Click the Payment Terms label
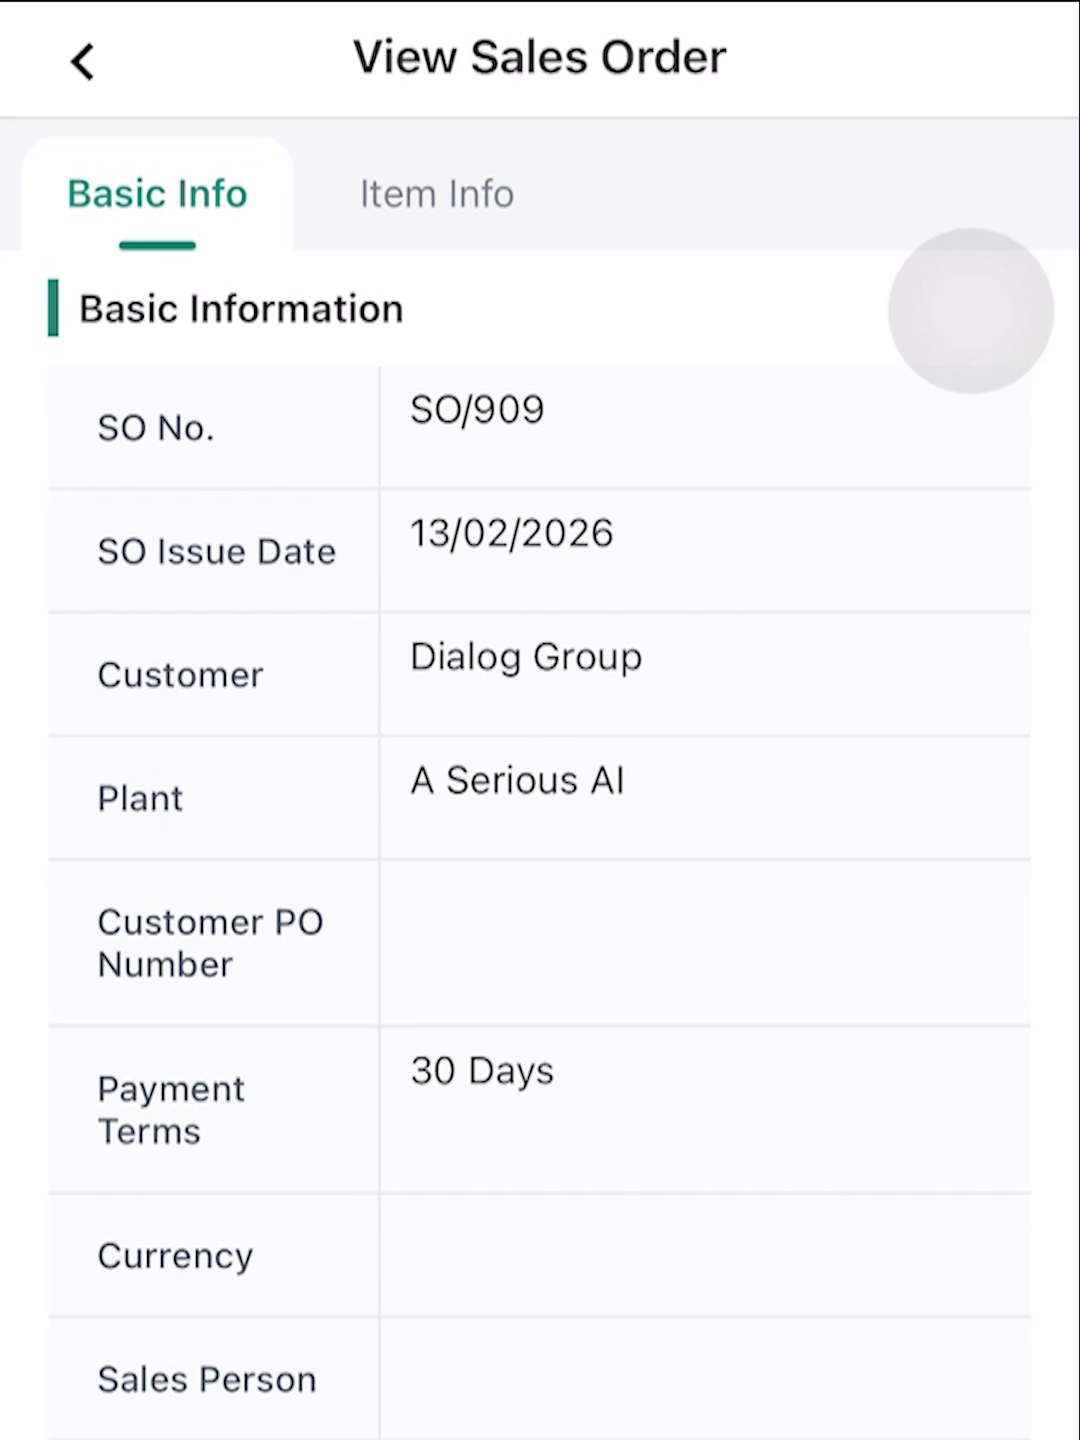This screenshot has height=1440, width=1080. pyautogui.click(x=171, y=1110)
